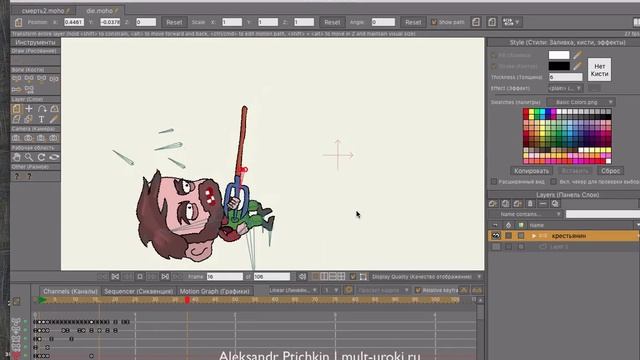This screenshot has height=360, width=640.
Task: Select the Shear Layer tool
Action: 16,119
